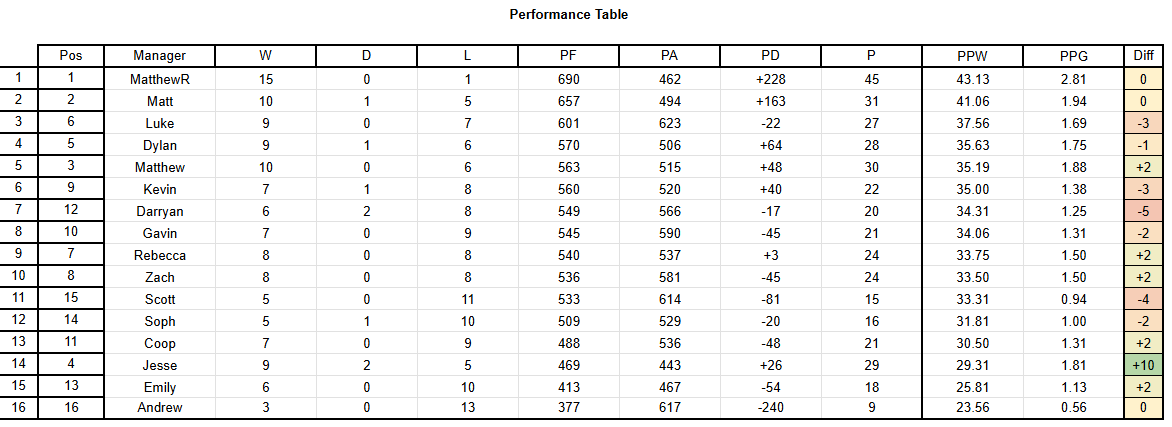Select Andrew's -240 point difference cell

tap(770, 408)
